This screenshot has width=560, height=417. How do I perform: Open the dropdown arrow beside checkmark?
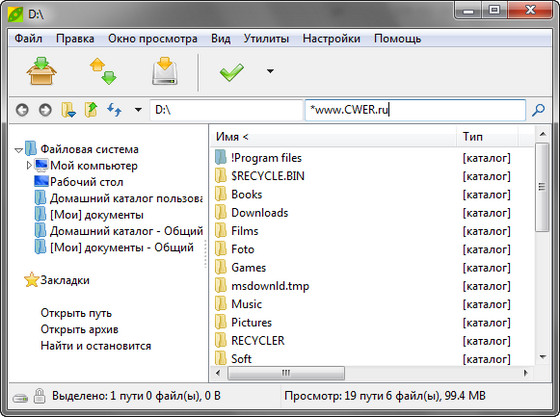[270, 71]
